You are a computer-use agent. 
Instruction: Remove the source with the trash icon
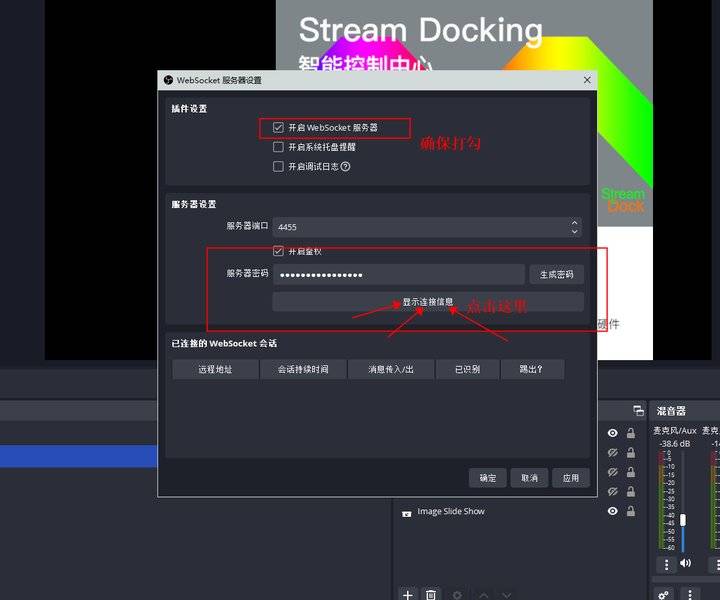pyautogui.click(x=431, y=595)
